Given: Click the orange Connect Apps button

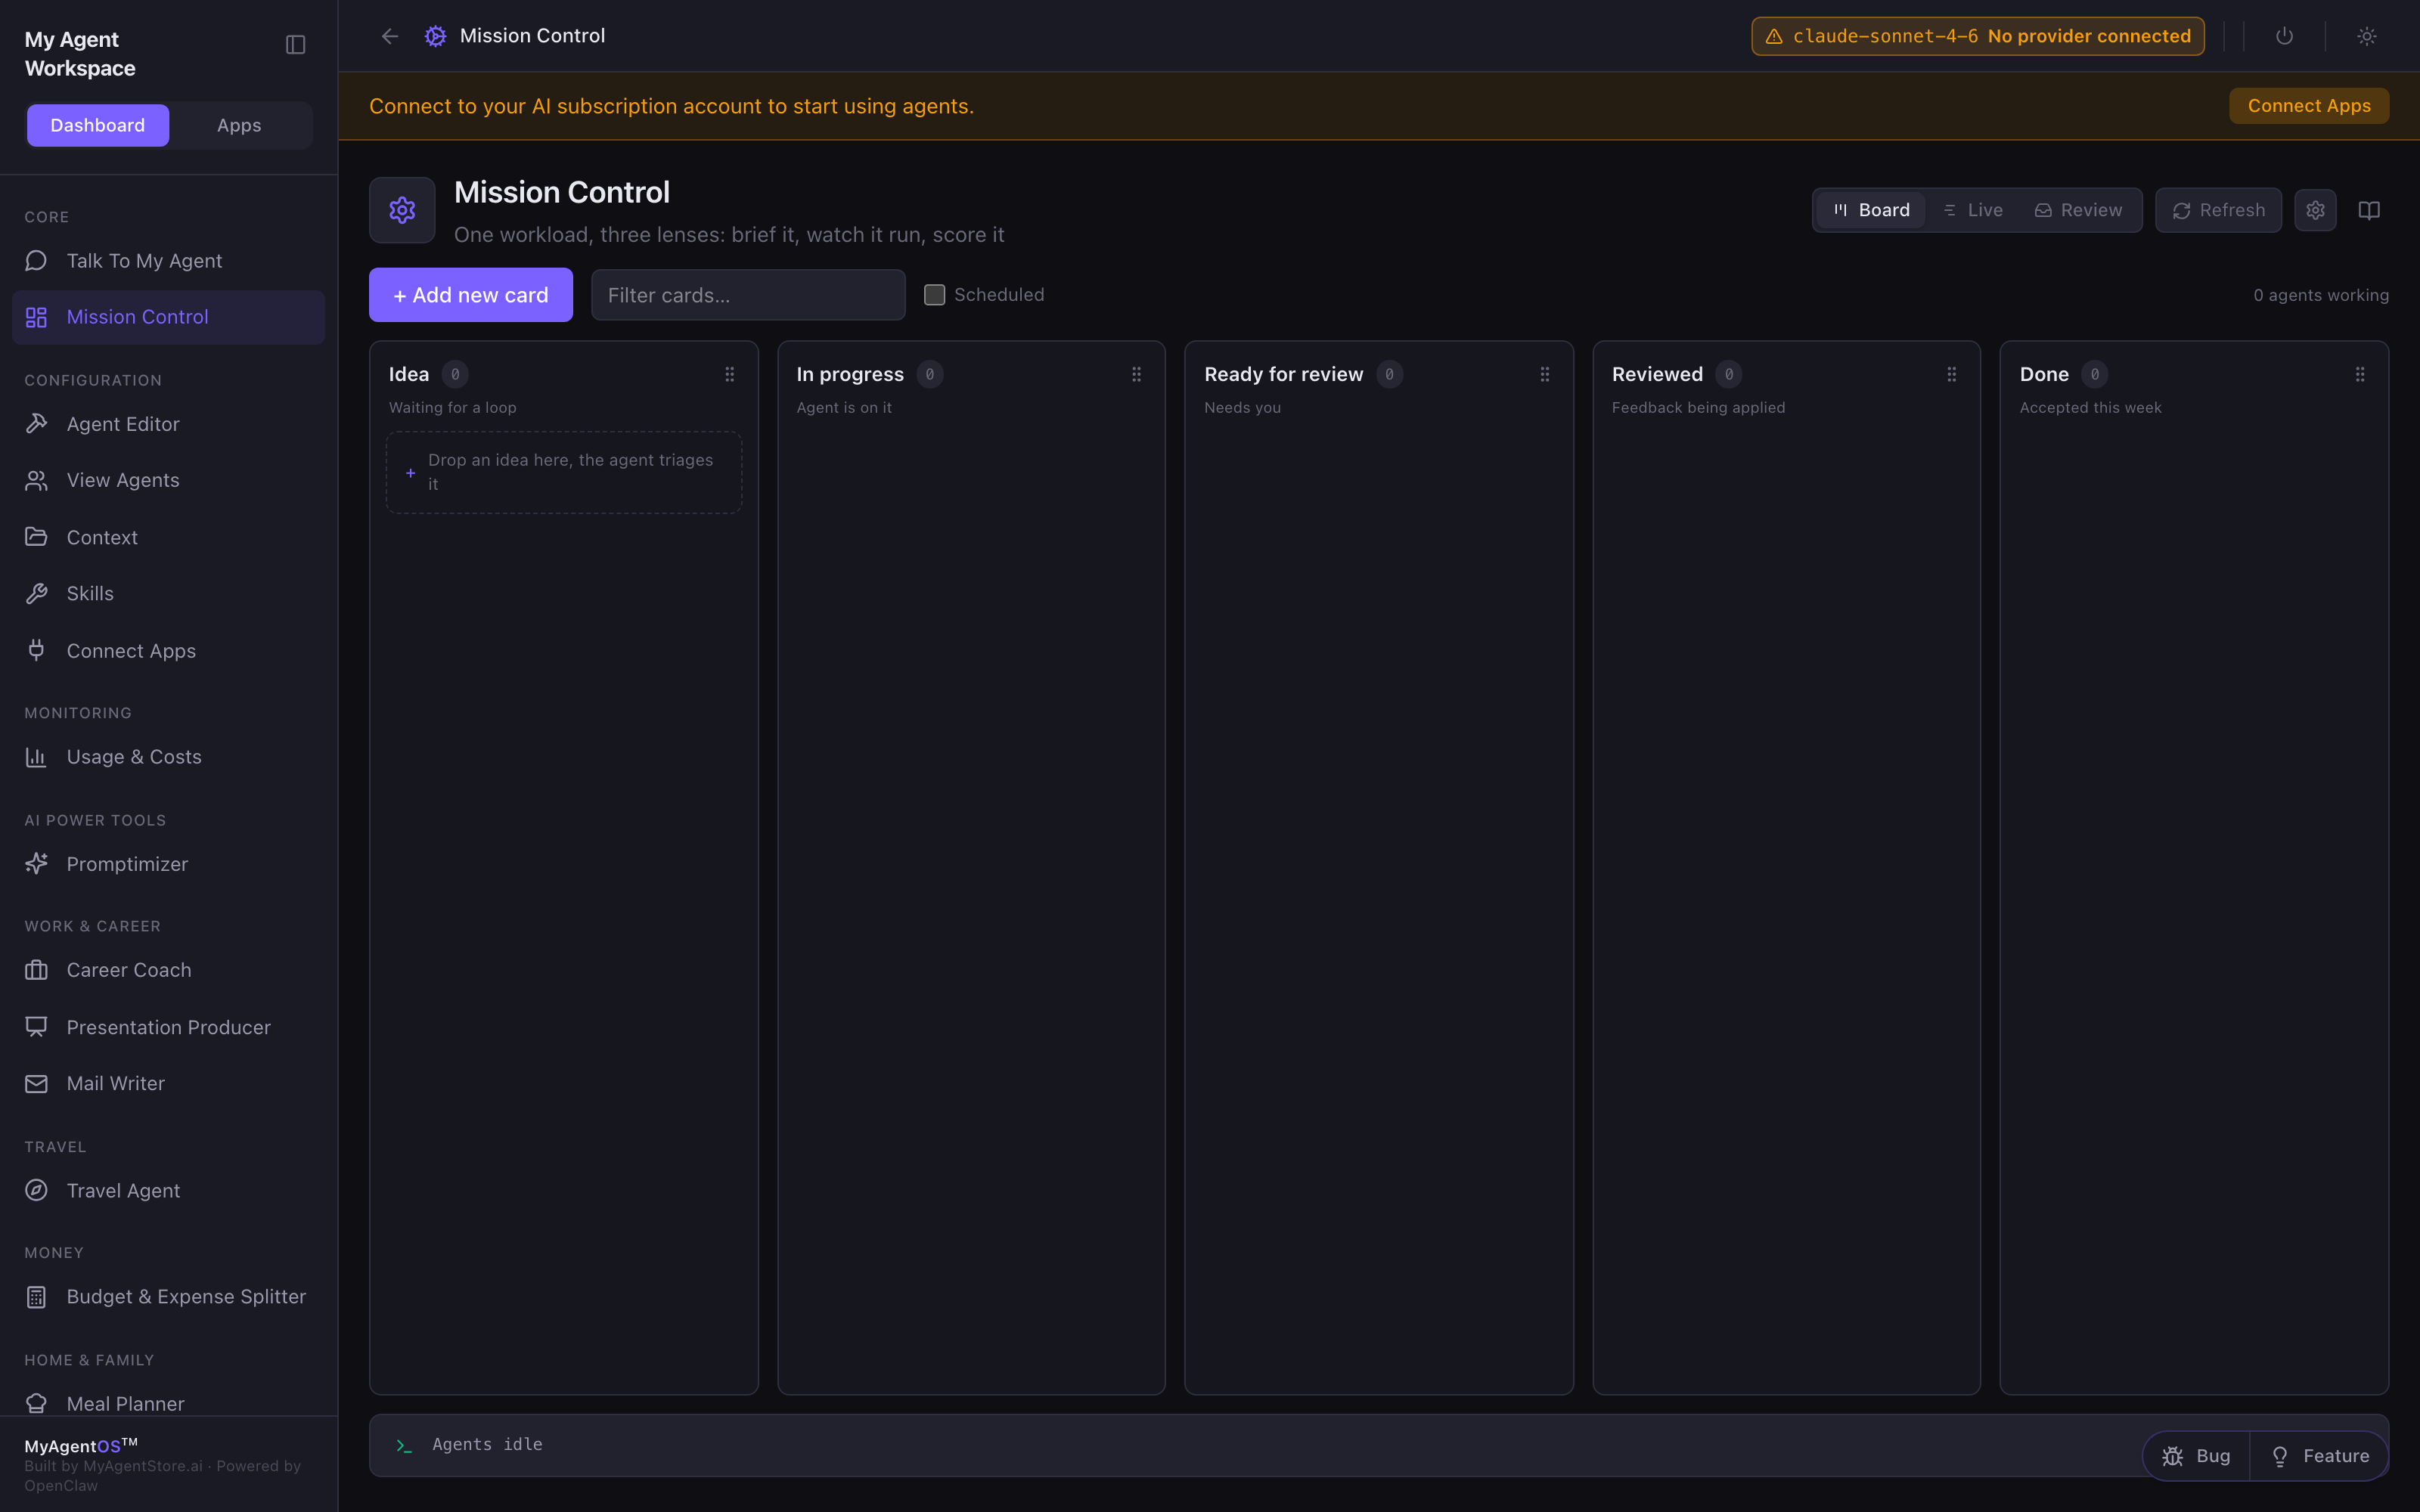Looking at the screenshot, I should [2309, 106].
